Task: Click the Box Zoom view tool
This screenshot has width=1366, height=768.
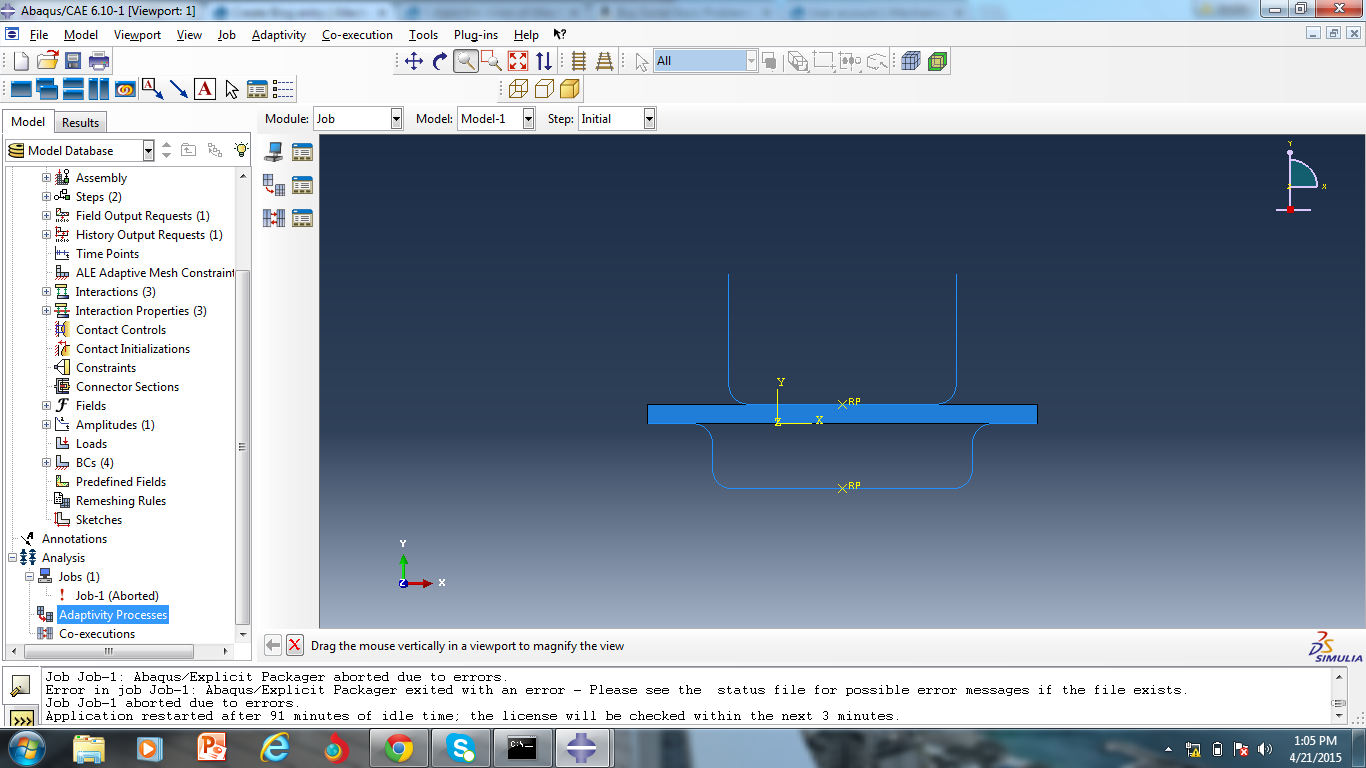Action: pyautogui.click(x=492, y=61)
